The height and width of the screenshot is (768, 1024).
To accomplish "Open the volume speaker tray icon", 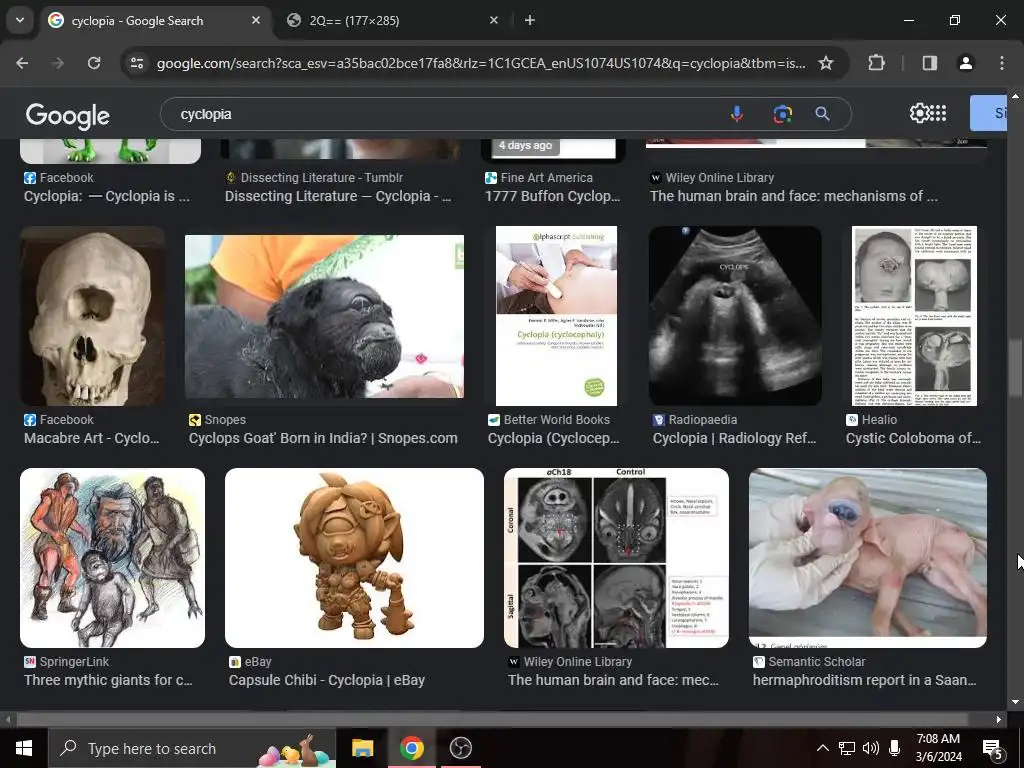I will (871, 748).
